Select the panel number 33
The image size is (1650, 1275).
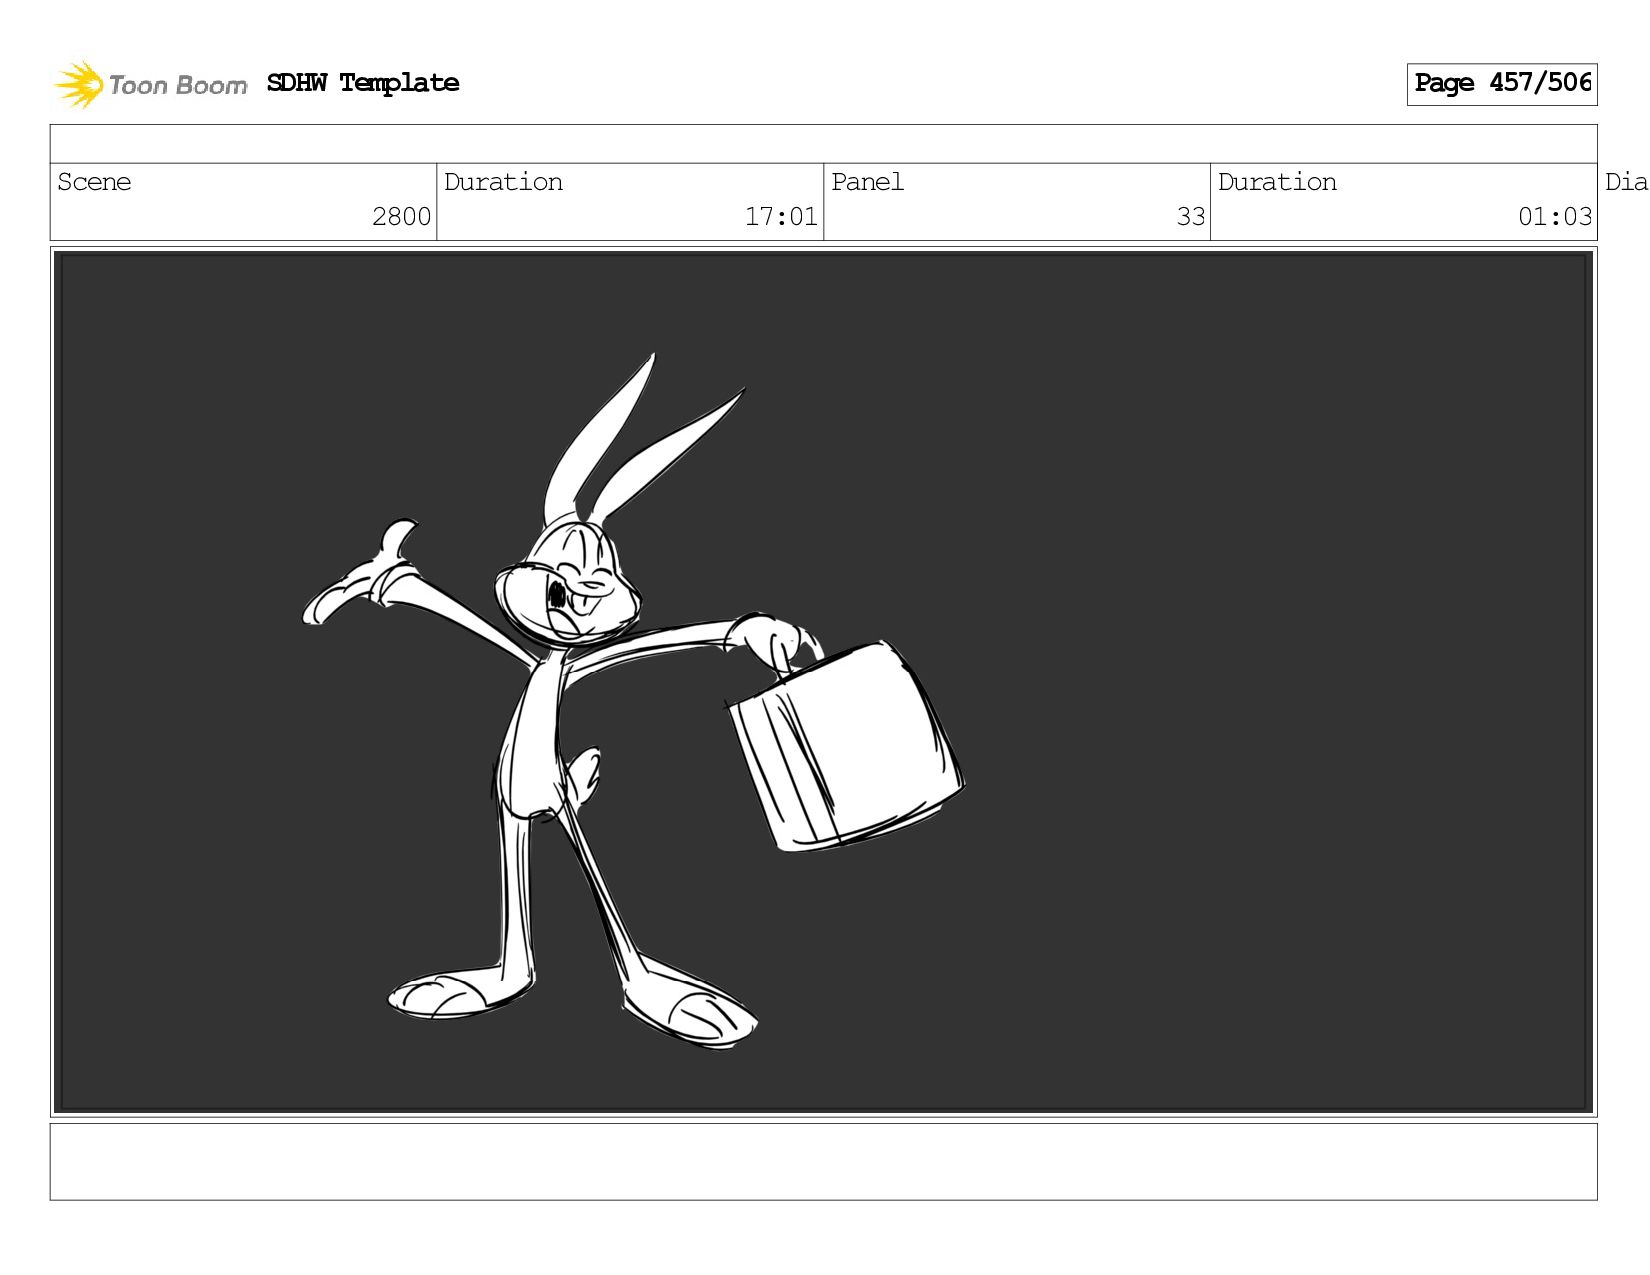(x=1191, y=217)
